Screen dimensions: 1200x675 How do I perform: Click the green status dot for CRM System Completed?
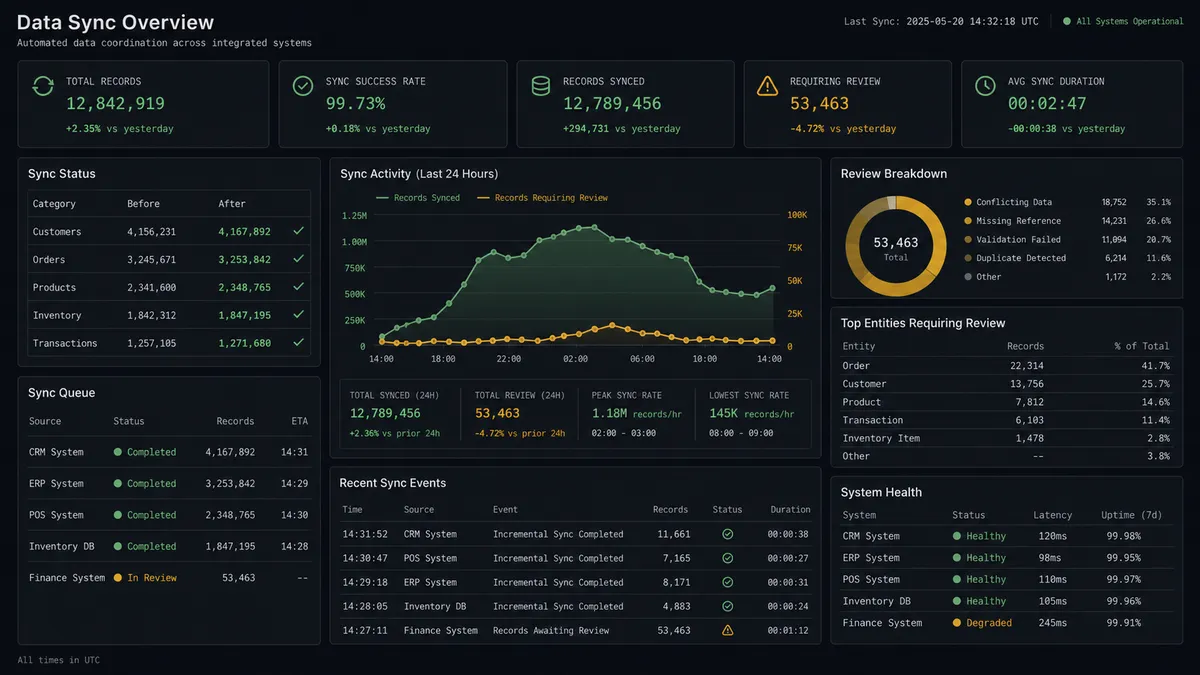click(118, 452)
